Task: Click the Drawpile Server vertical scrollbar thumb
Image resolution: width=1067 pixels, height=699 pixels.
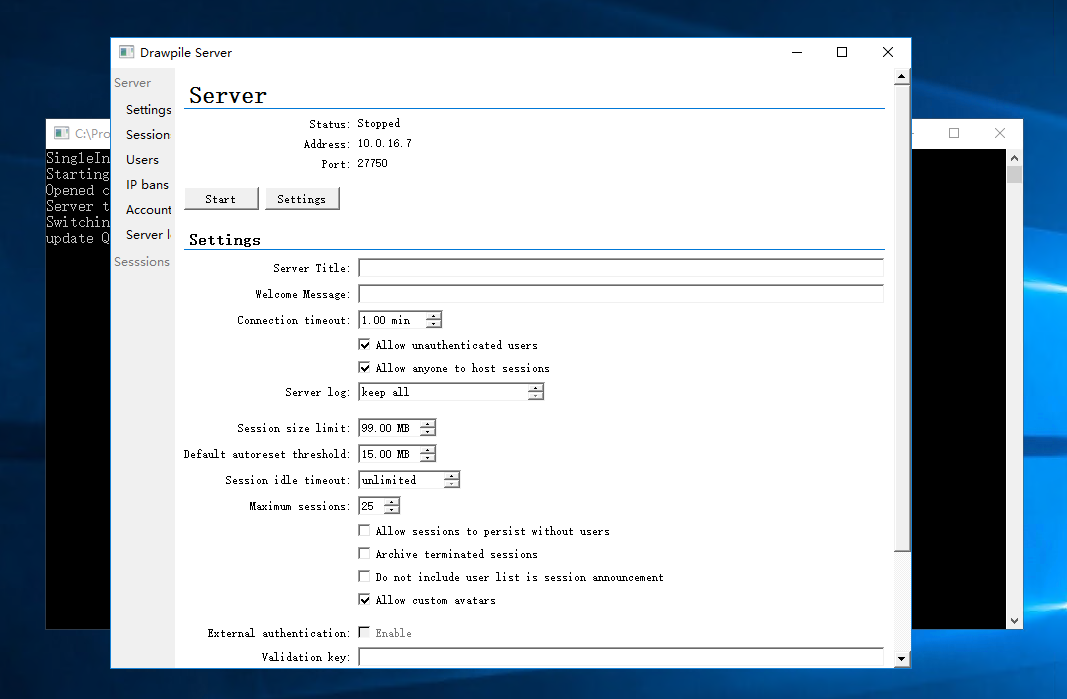Action: click(x=902, y=318)
